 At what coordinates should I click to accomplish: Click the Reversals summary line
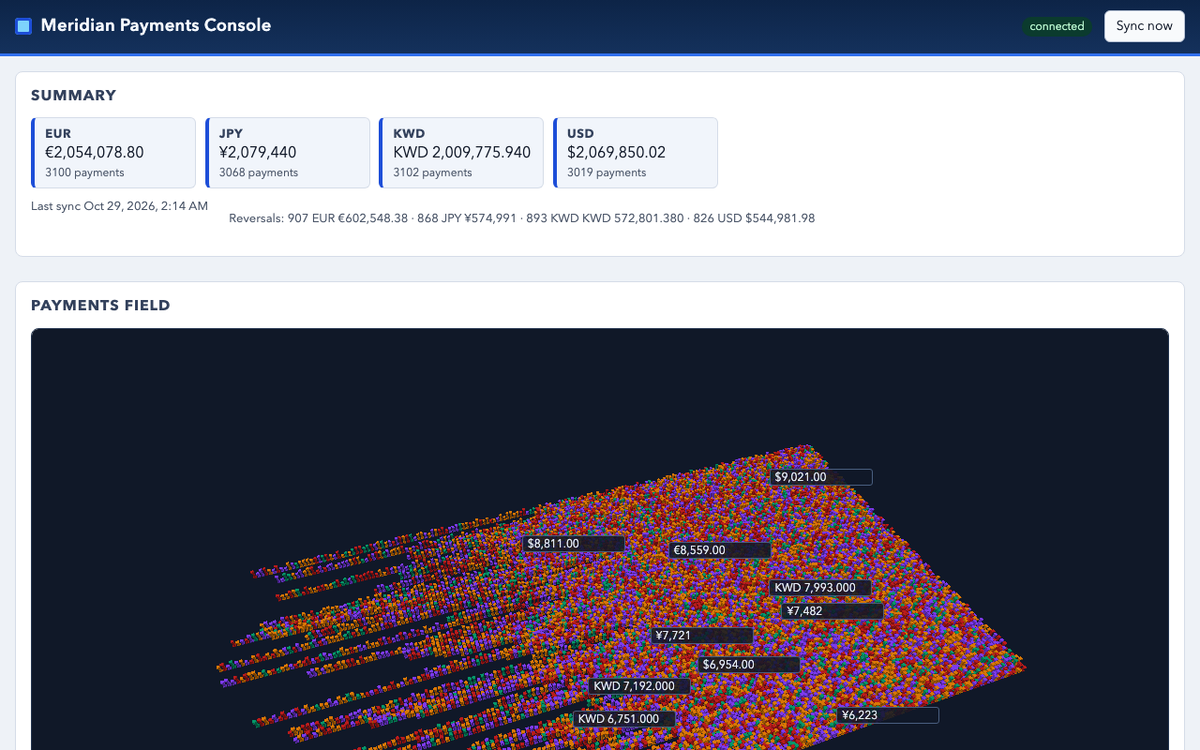pyautogui.click(x=522, y=218)
